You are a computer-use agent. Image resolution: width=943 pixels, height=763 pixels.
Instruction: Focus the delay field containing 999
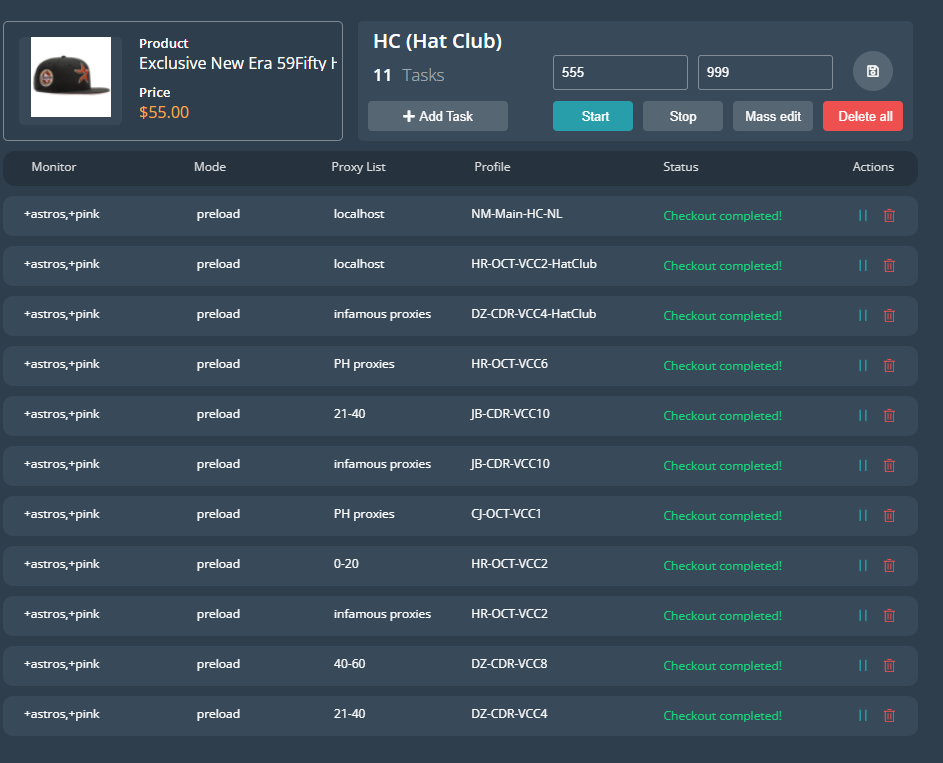[765, 72]
